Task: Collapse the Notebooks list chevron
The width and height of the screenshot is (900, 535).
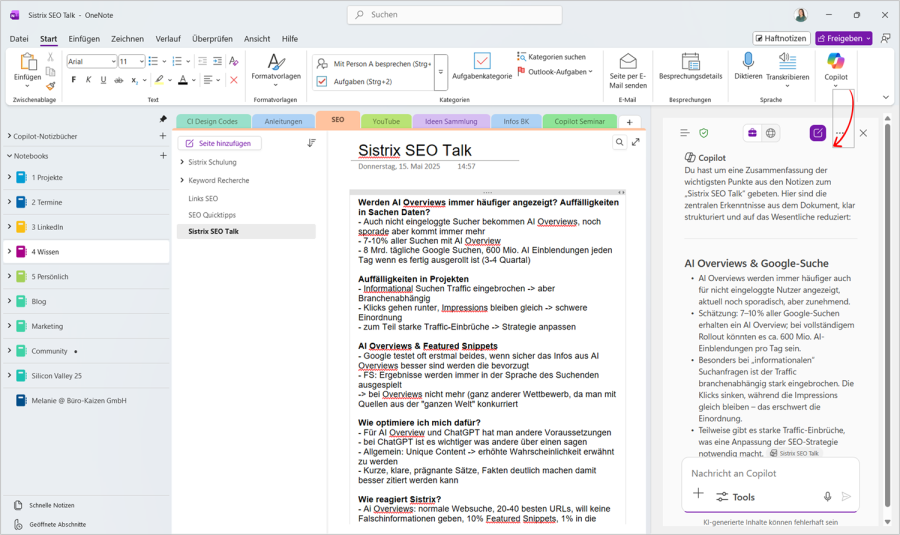Action: pos(9,156)
